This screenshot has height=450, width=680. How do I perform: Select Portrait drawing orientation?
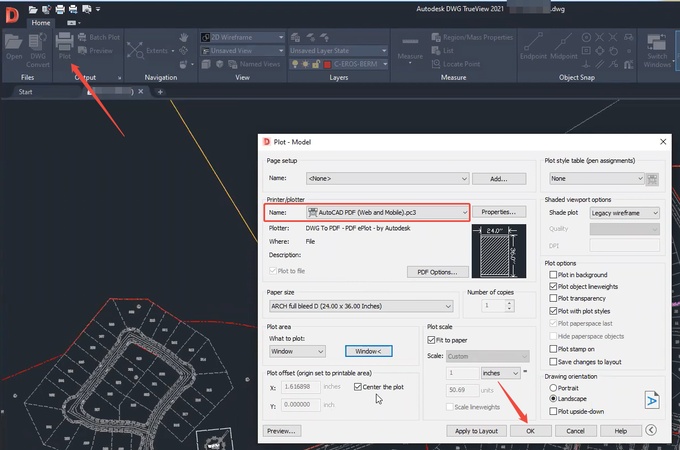pyautogui.click(x=553, y=388)
